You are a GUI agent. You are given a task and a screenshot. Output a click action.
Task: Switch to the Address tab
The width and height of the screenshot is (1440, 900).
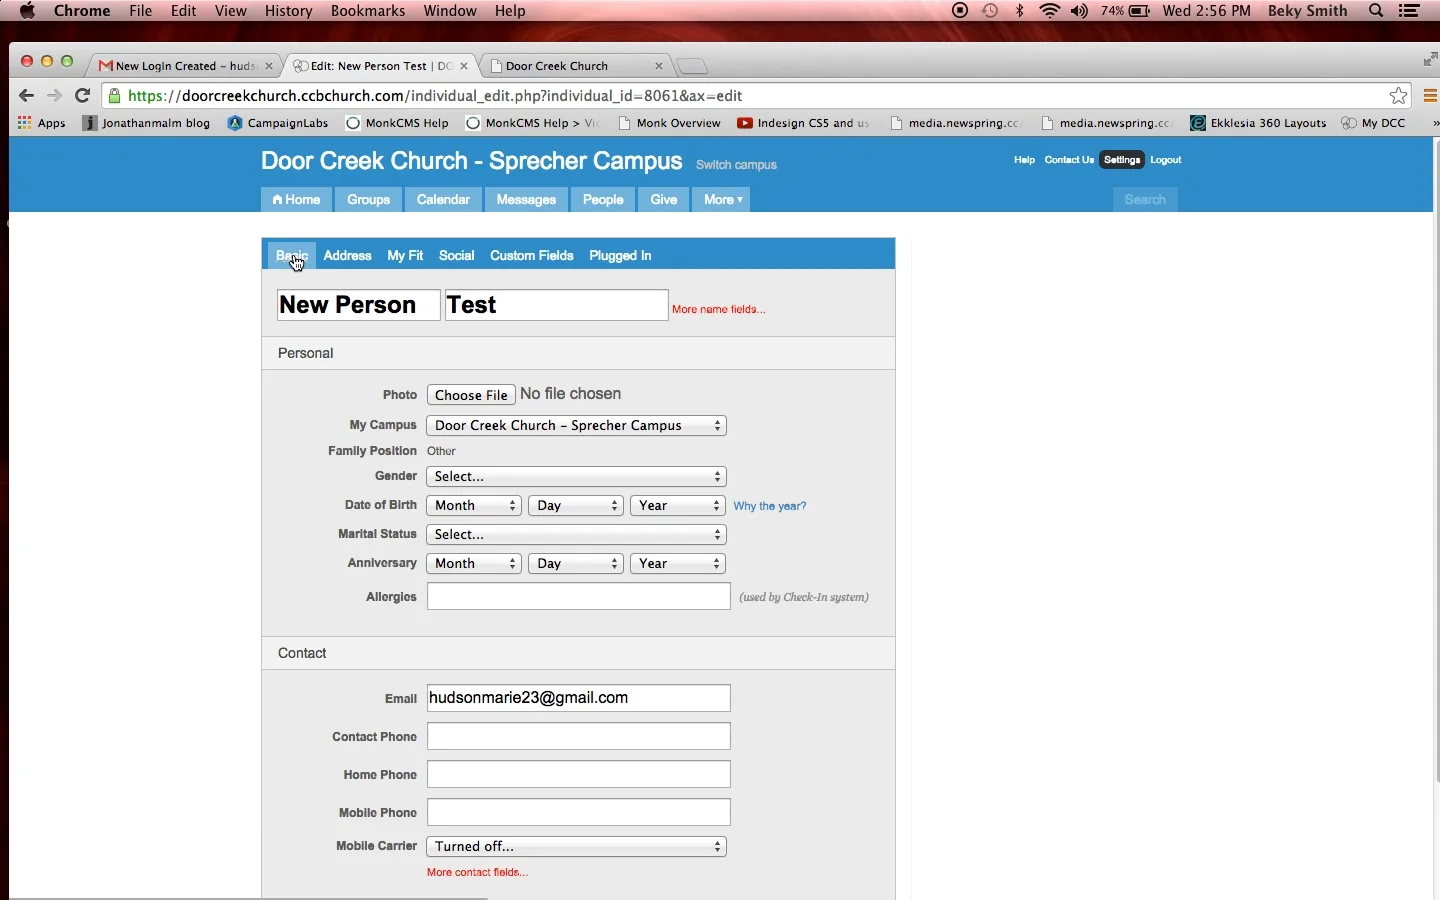click(348, 256)
